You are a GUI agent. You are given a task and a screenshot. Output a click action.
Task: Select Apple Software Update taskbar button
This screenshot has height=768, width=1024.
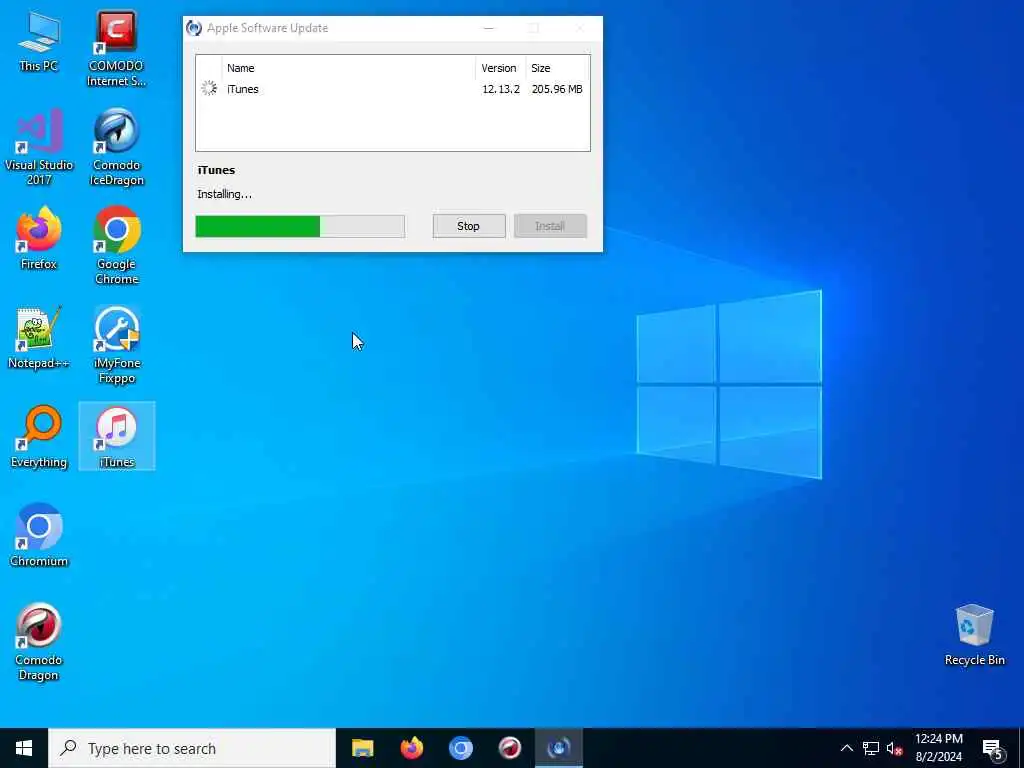pyautogui.click(x=558, y=748)
